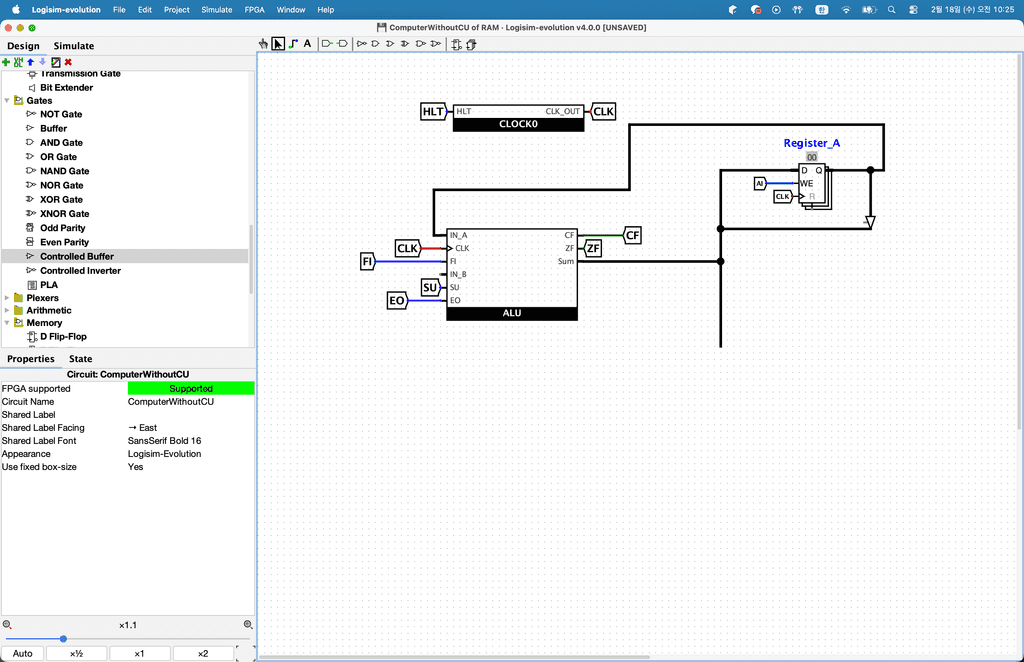Switch to the State tab

click(80, 359)
